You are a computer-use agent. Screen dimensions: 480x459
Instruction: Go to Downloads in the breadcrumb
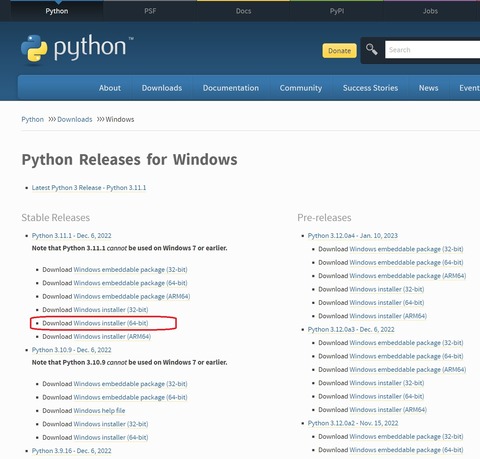point(75,119)
